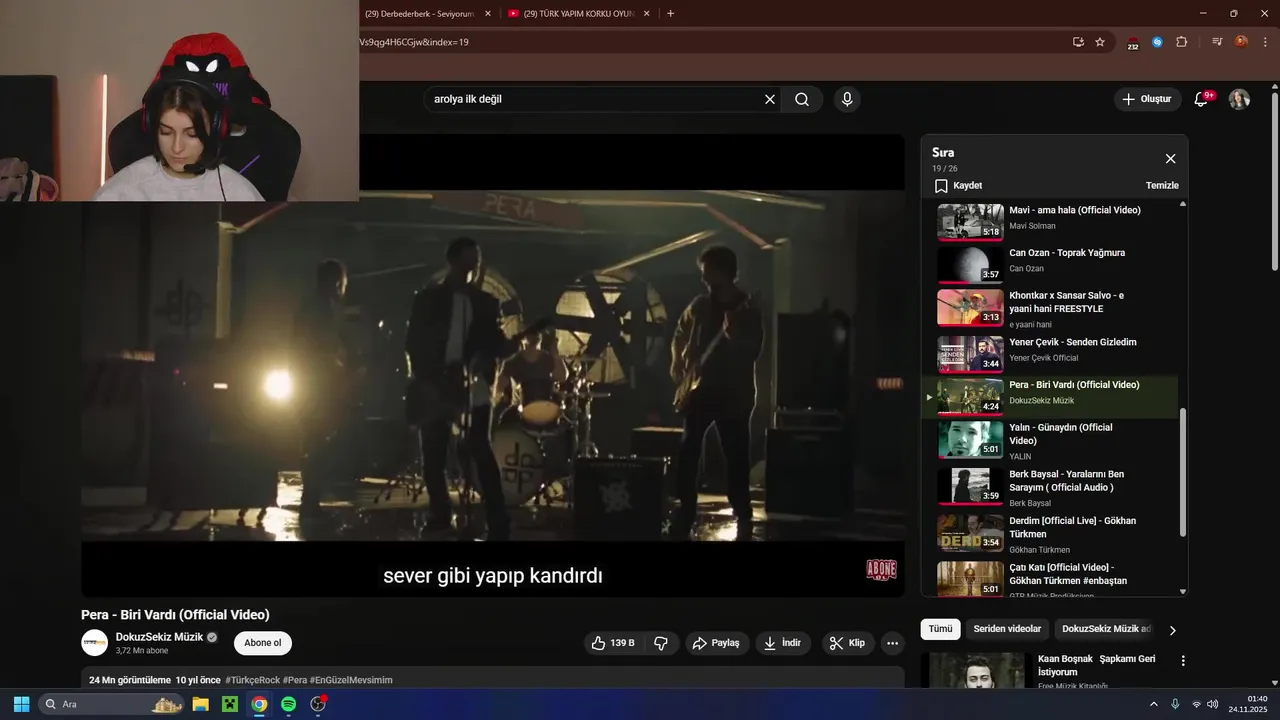
Task: Close the Derbederberk browser tab
Action: 488,13
